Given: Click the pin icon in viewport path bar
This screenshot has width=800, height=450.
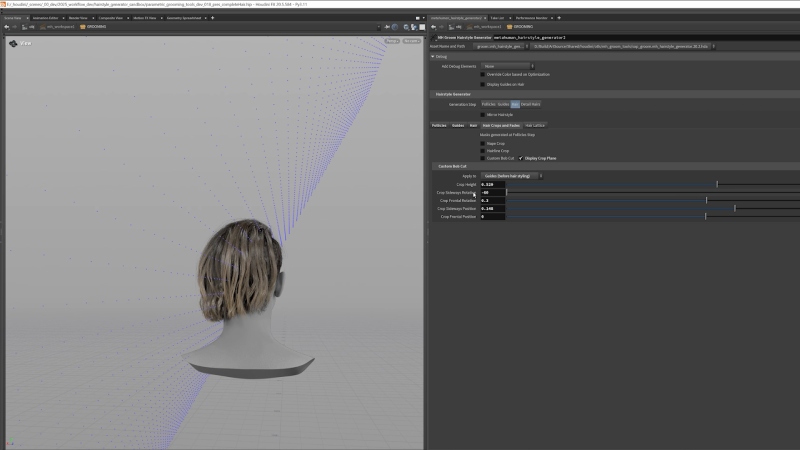Looking at the screenshot, I should [385, 27].
